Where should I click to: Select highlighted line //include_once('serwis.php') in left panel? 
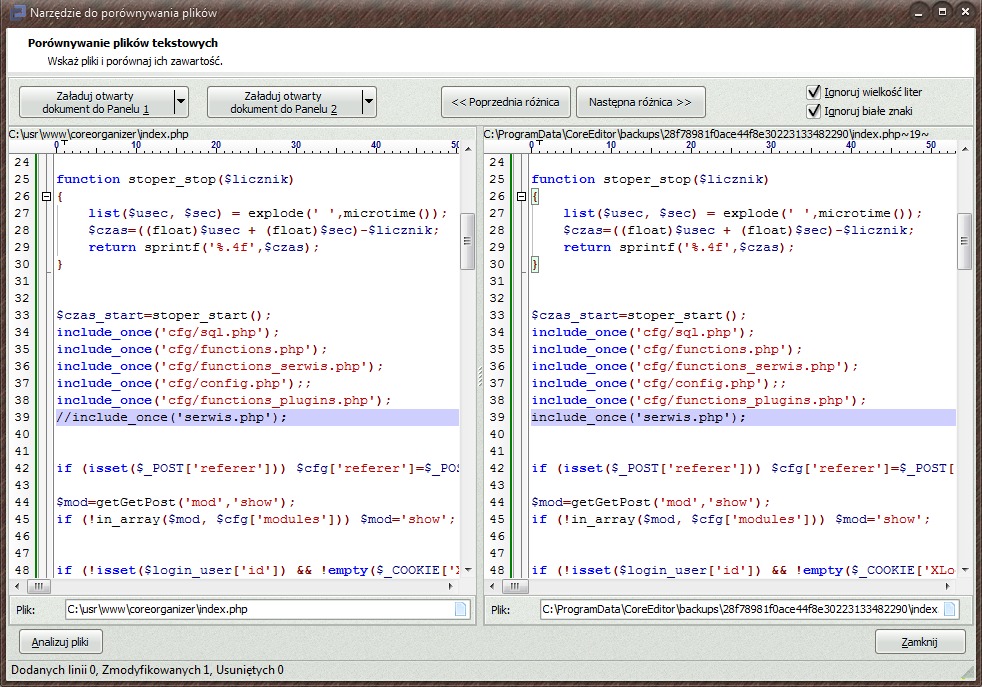257,417
